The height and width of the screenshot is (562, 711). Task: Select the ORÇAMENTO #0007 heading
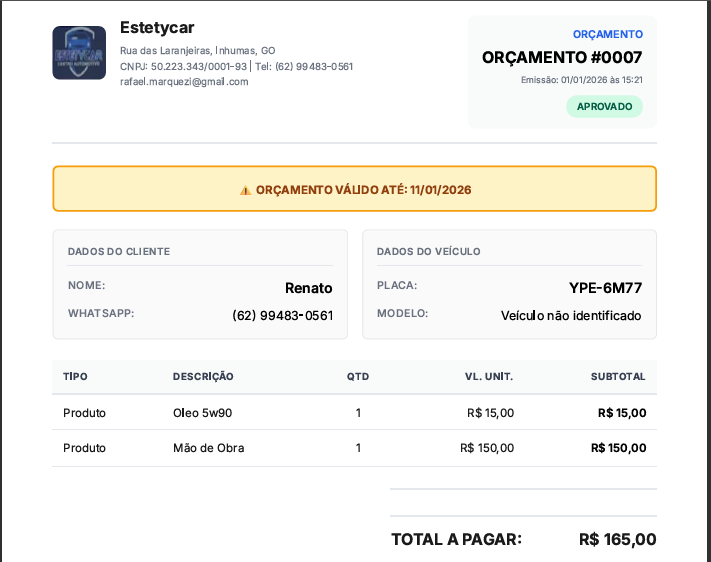click(562, 58)
